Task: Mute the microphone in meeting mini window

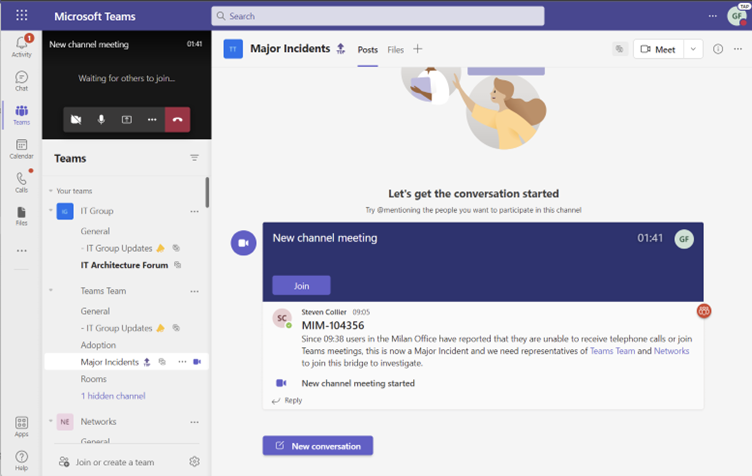Action: [101, 119]
